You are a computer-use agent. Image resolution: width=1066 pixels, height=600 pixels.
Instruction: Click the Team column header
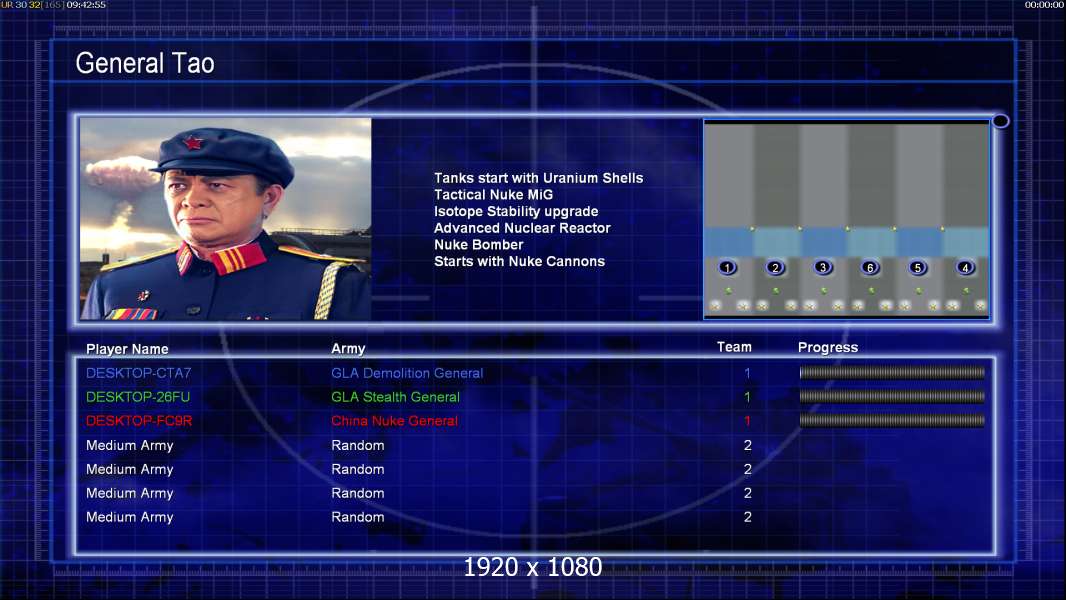734,347
